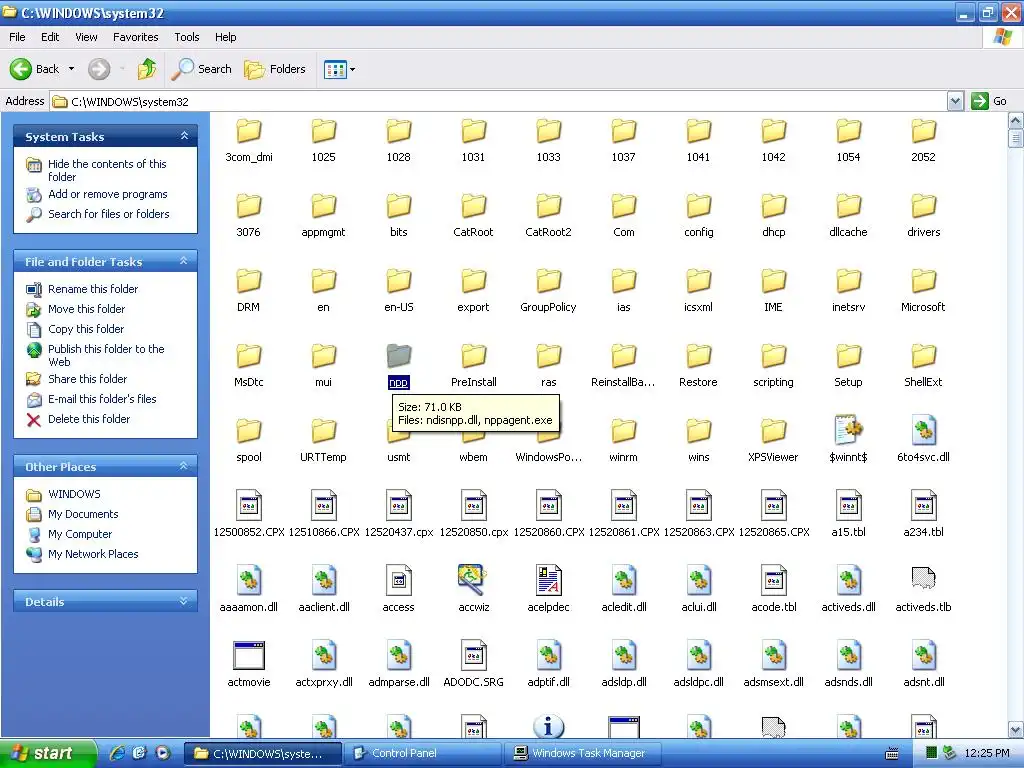Screen dimensions: 1024x768
Task: Select the dllcache folder icon
Action: click(848, 206)
